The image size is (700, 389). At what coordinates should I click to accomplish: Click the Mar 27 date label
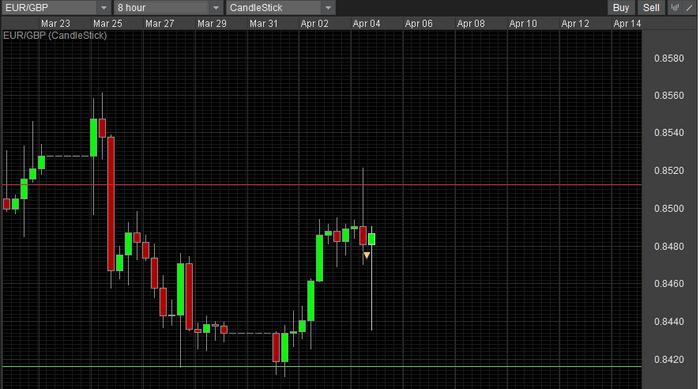(159, 24)
